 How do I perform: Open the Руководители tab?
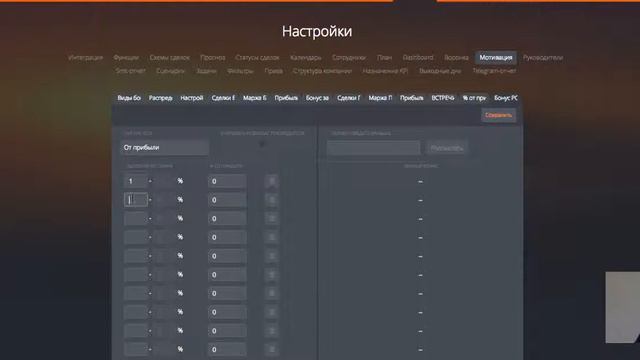pos(543,58)
